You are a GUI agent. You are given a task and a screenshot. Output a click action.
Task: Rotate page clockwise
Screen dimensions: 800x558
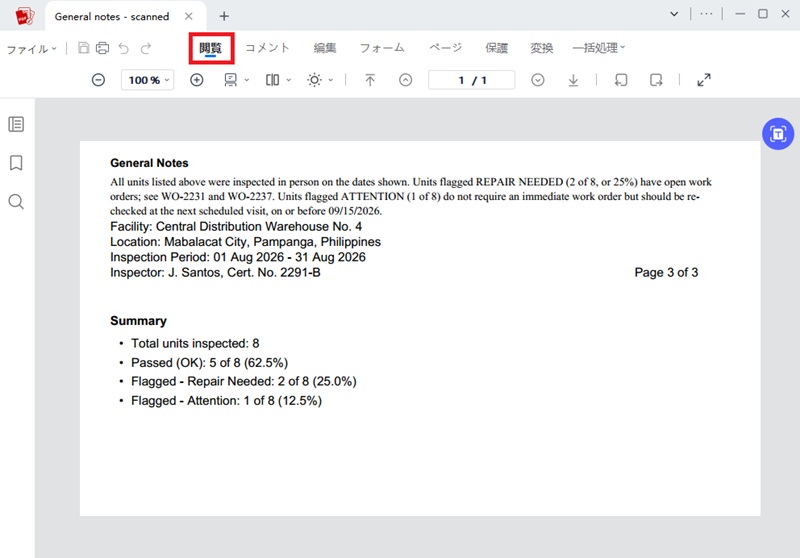pos(656,80)
